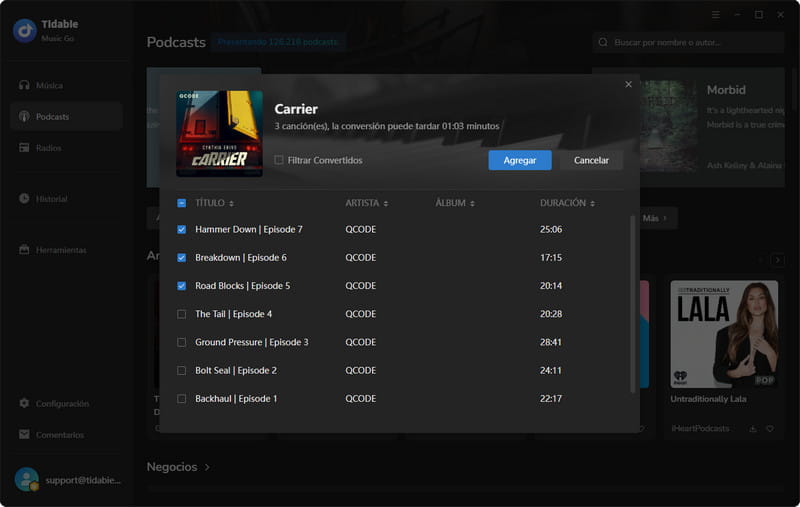Uncheck Road Blocks Episode 5 checkbox
Image resolution: width=800 pixels, height=507 pixels.
[x=182, y=286]
